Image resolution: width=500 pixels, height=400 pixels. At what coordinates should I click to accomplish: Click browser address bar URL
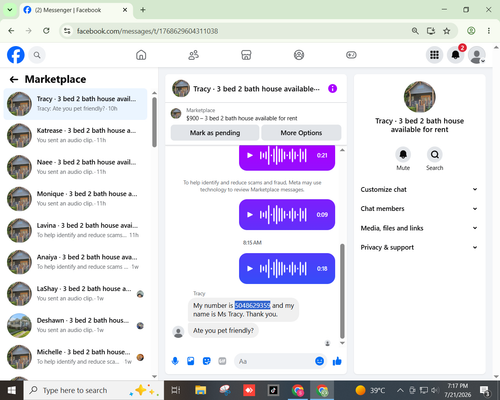(147, 31)
